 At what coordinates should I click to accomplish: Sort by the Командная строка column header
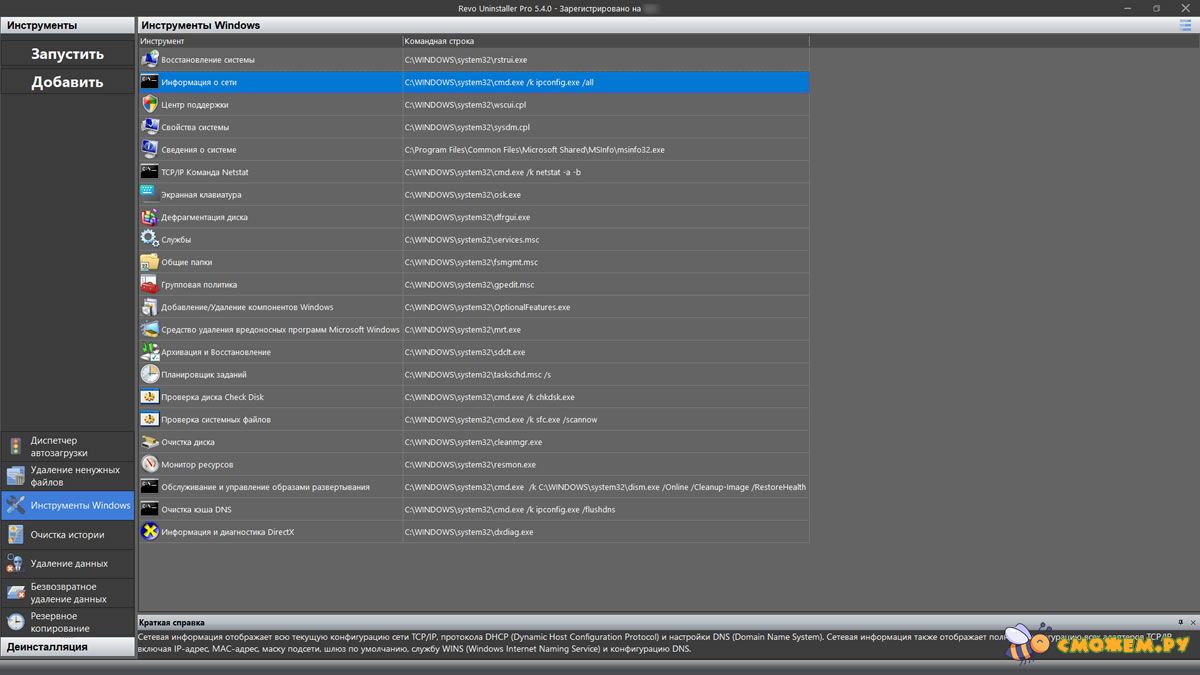pyautogui.click(x=604, y=41)
